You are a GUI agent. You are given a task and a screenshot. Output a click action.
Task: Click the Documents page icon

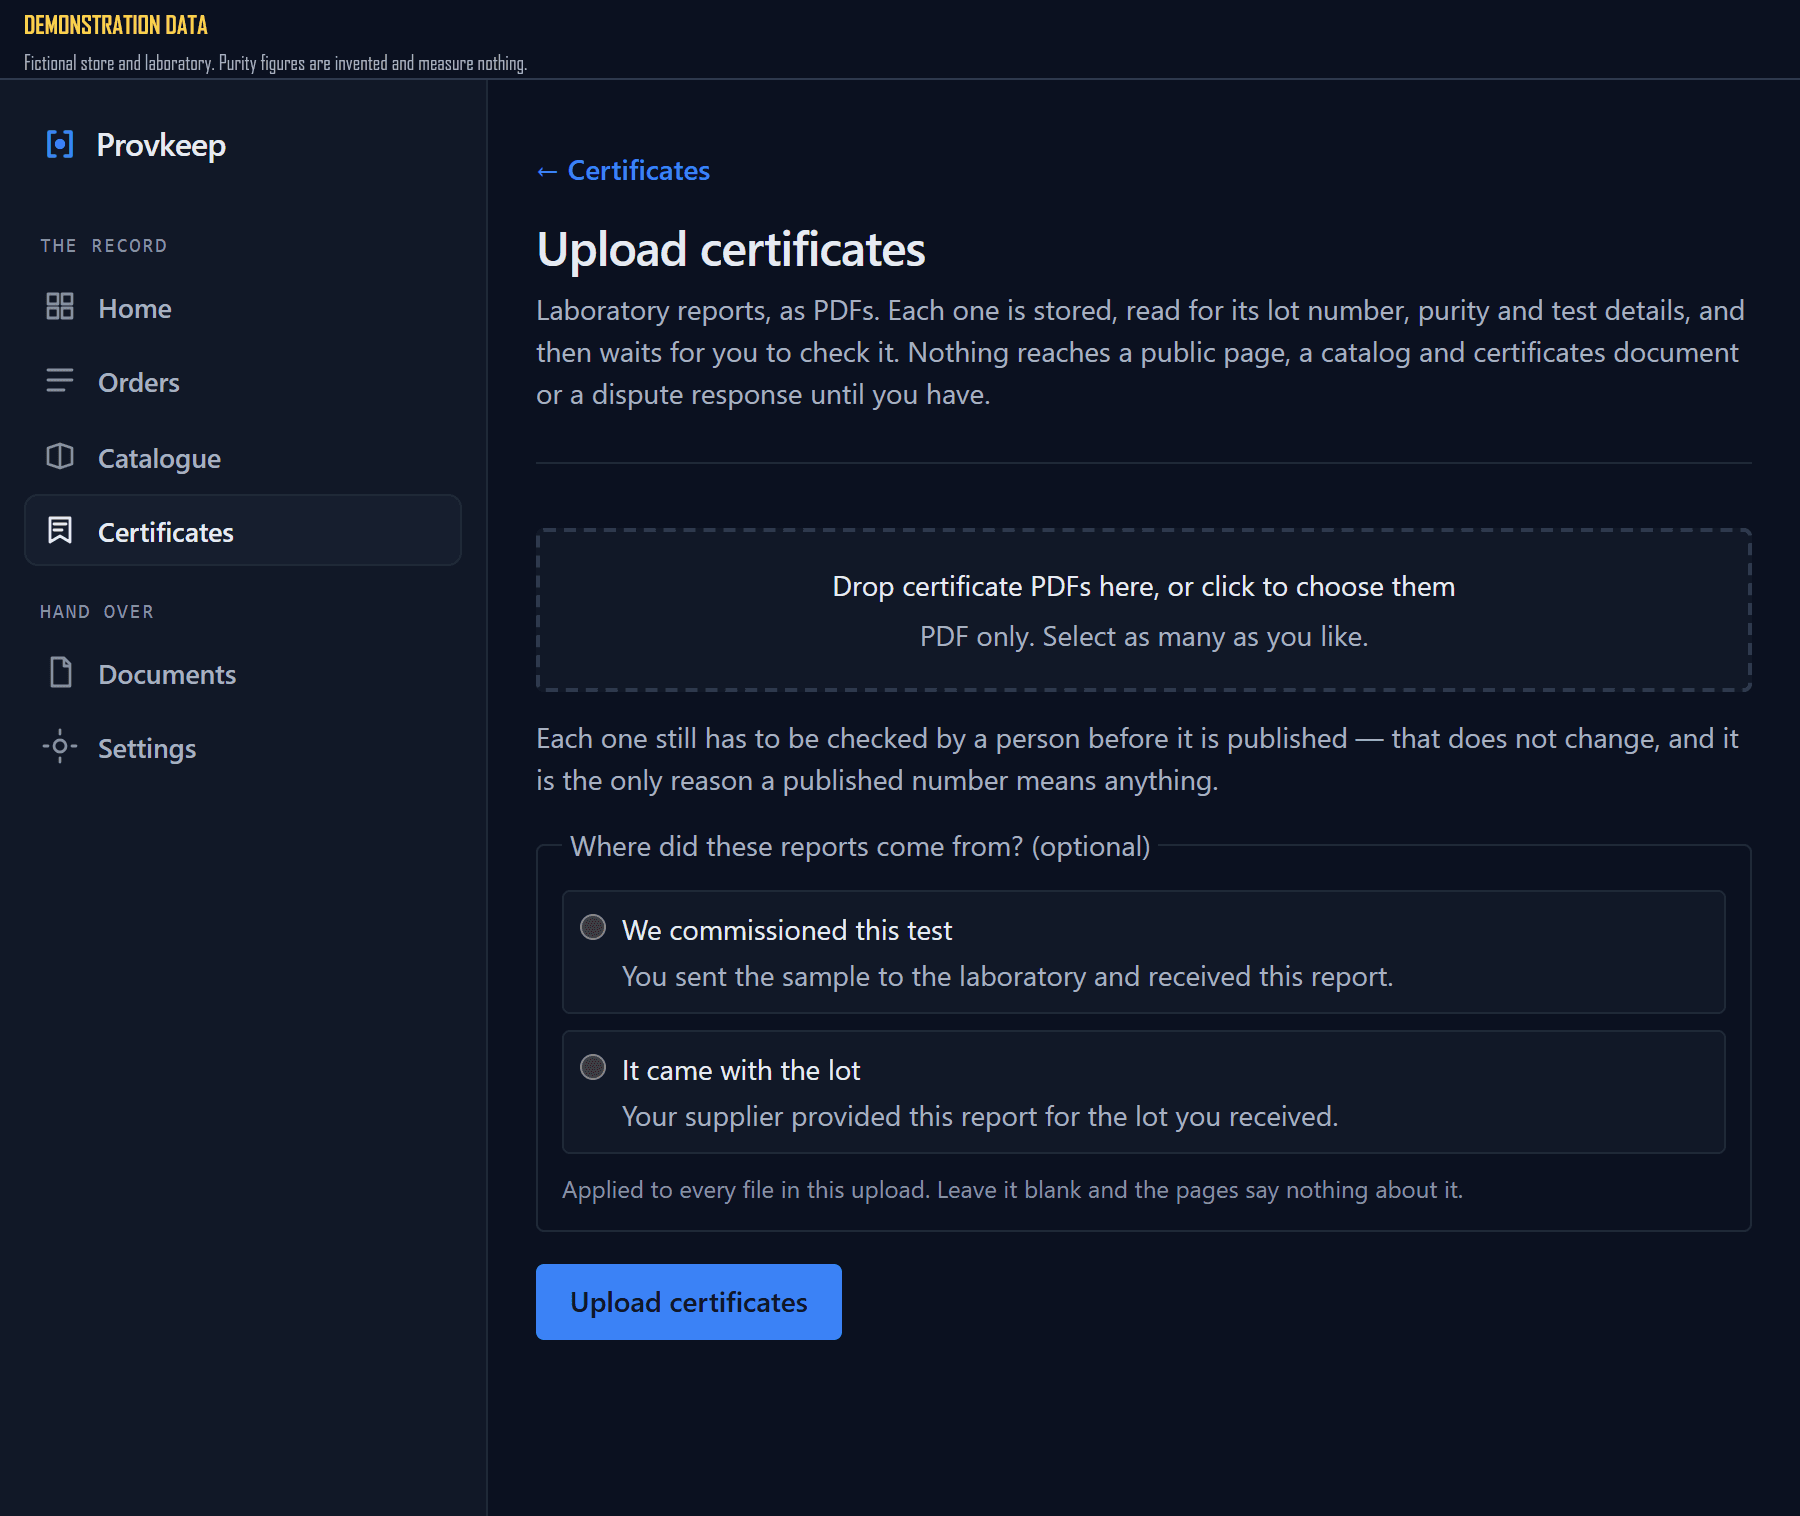pyautogui.click(x=61, y=672)
